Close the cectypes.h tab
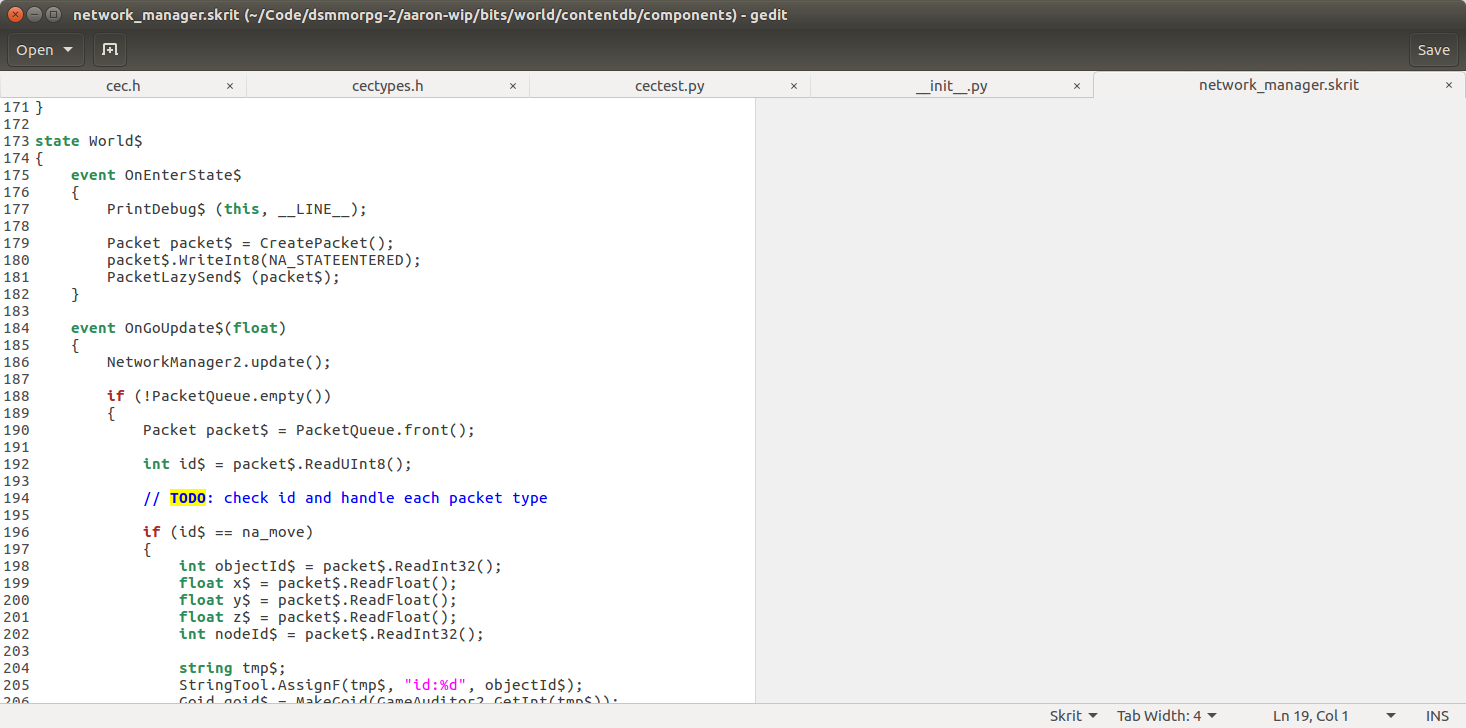 pyautogui.click(x=513, y=86)
